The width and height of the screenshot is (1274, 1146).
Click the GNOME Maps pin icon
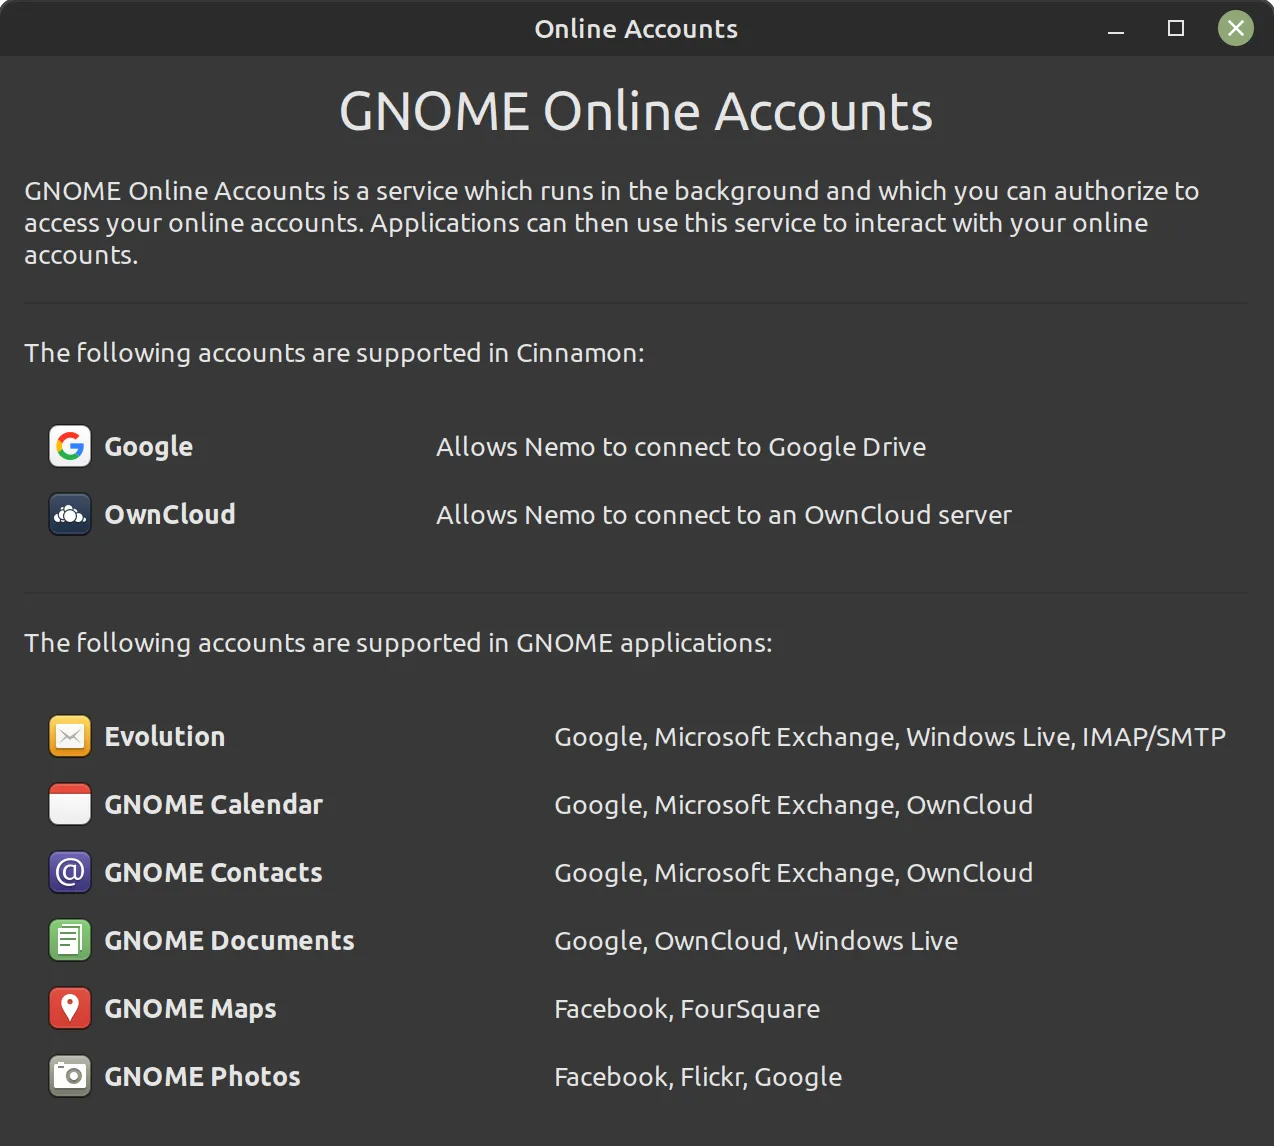click(x=69, y=1008)
